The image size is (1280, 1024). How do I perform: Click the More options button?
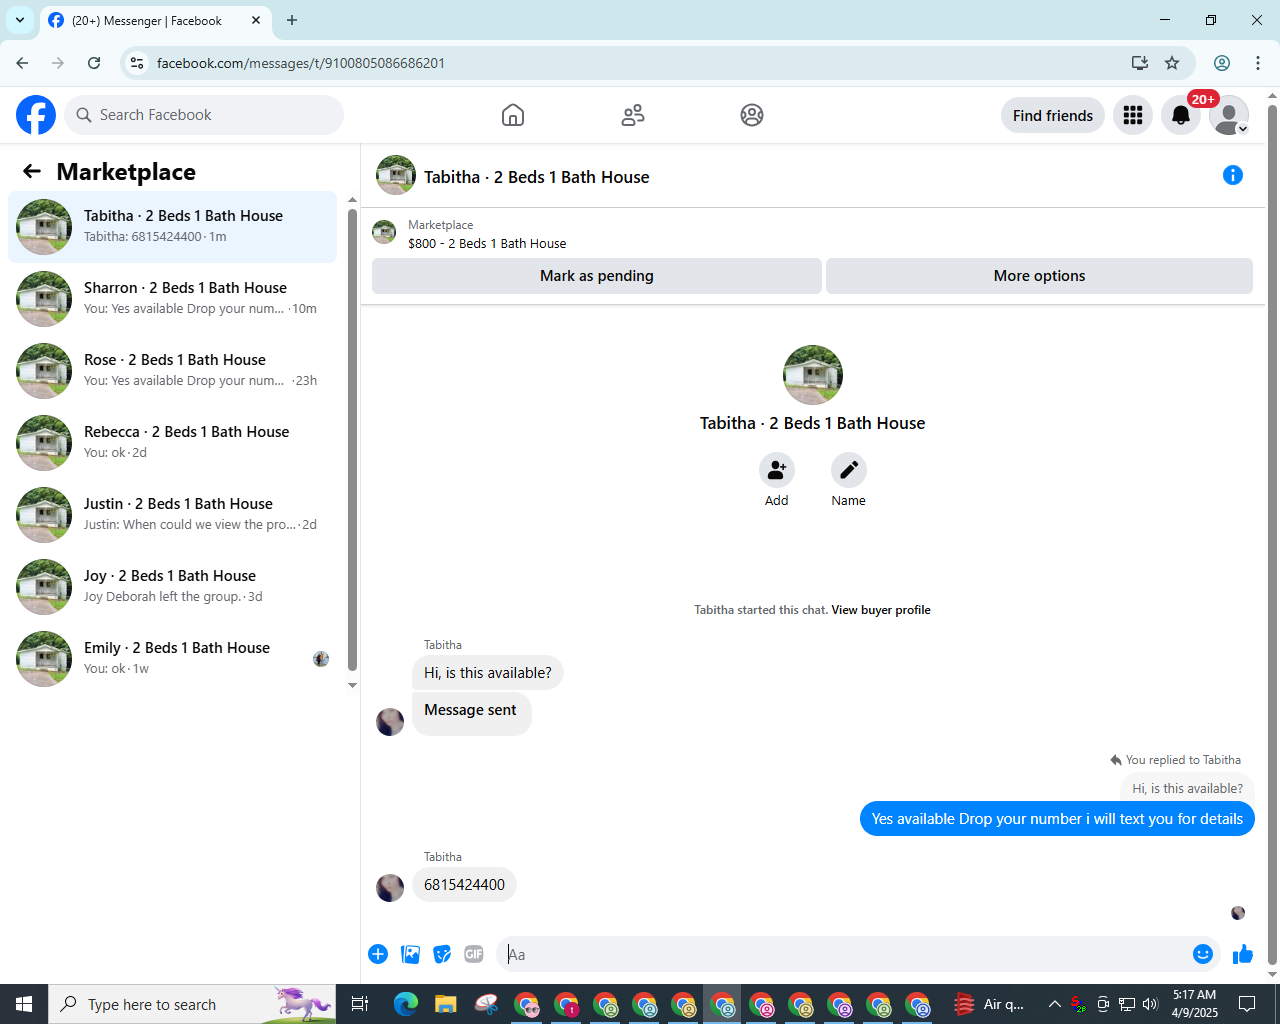tap(1039, 276)
